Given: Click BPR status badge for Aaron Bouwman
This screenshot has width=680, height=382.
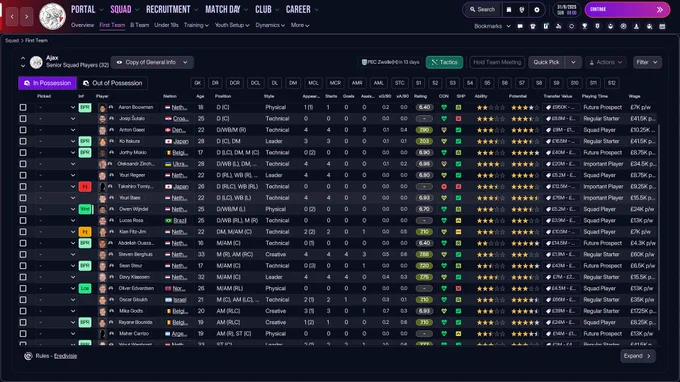Looking at the screenshot, I should point(85,107).
